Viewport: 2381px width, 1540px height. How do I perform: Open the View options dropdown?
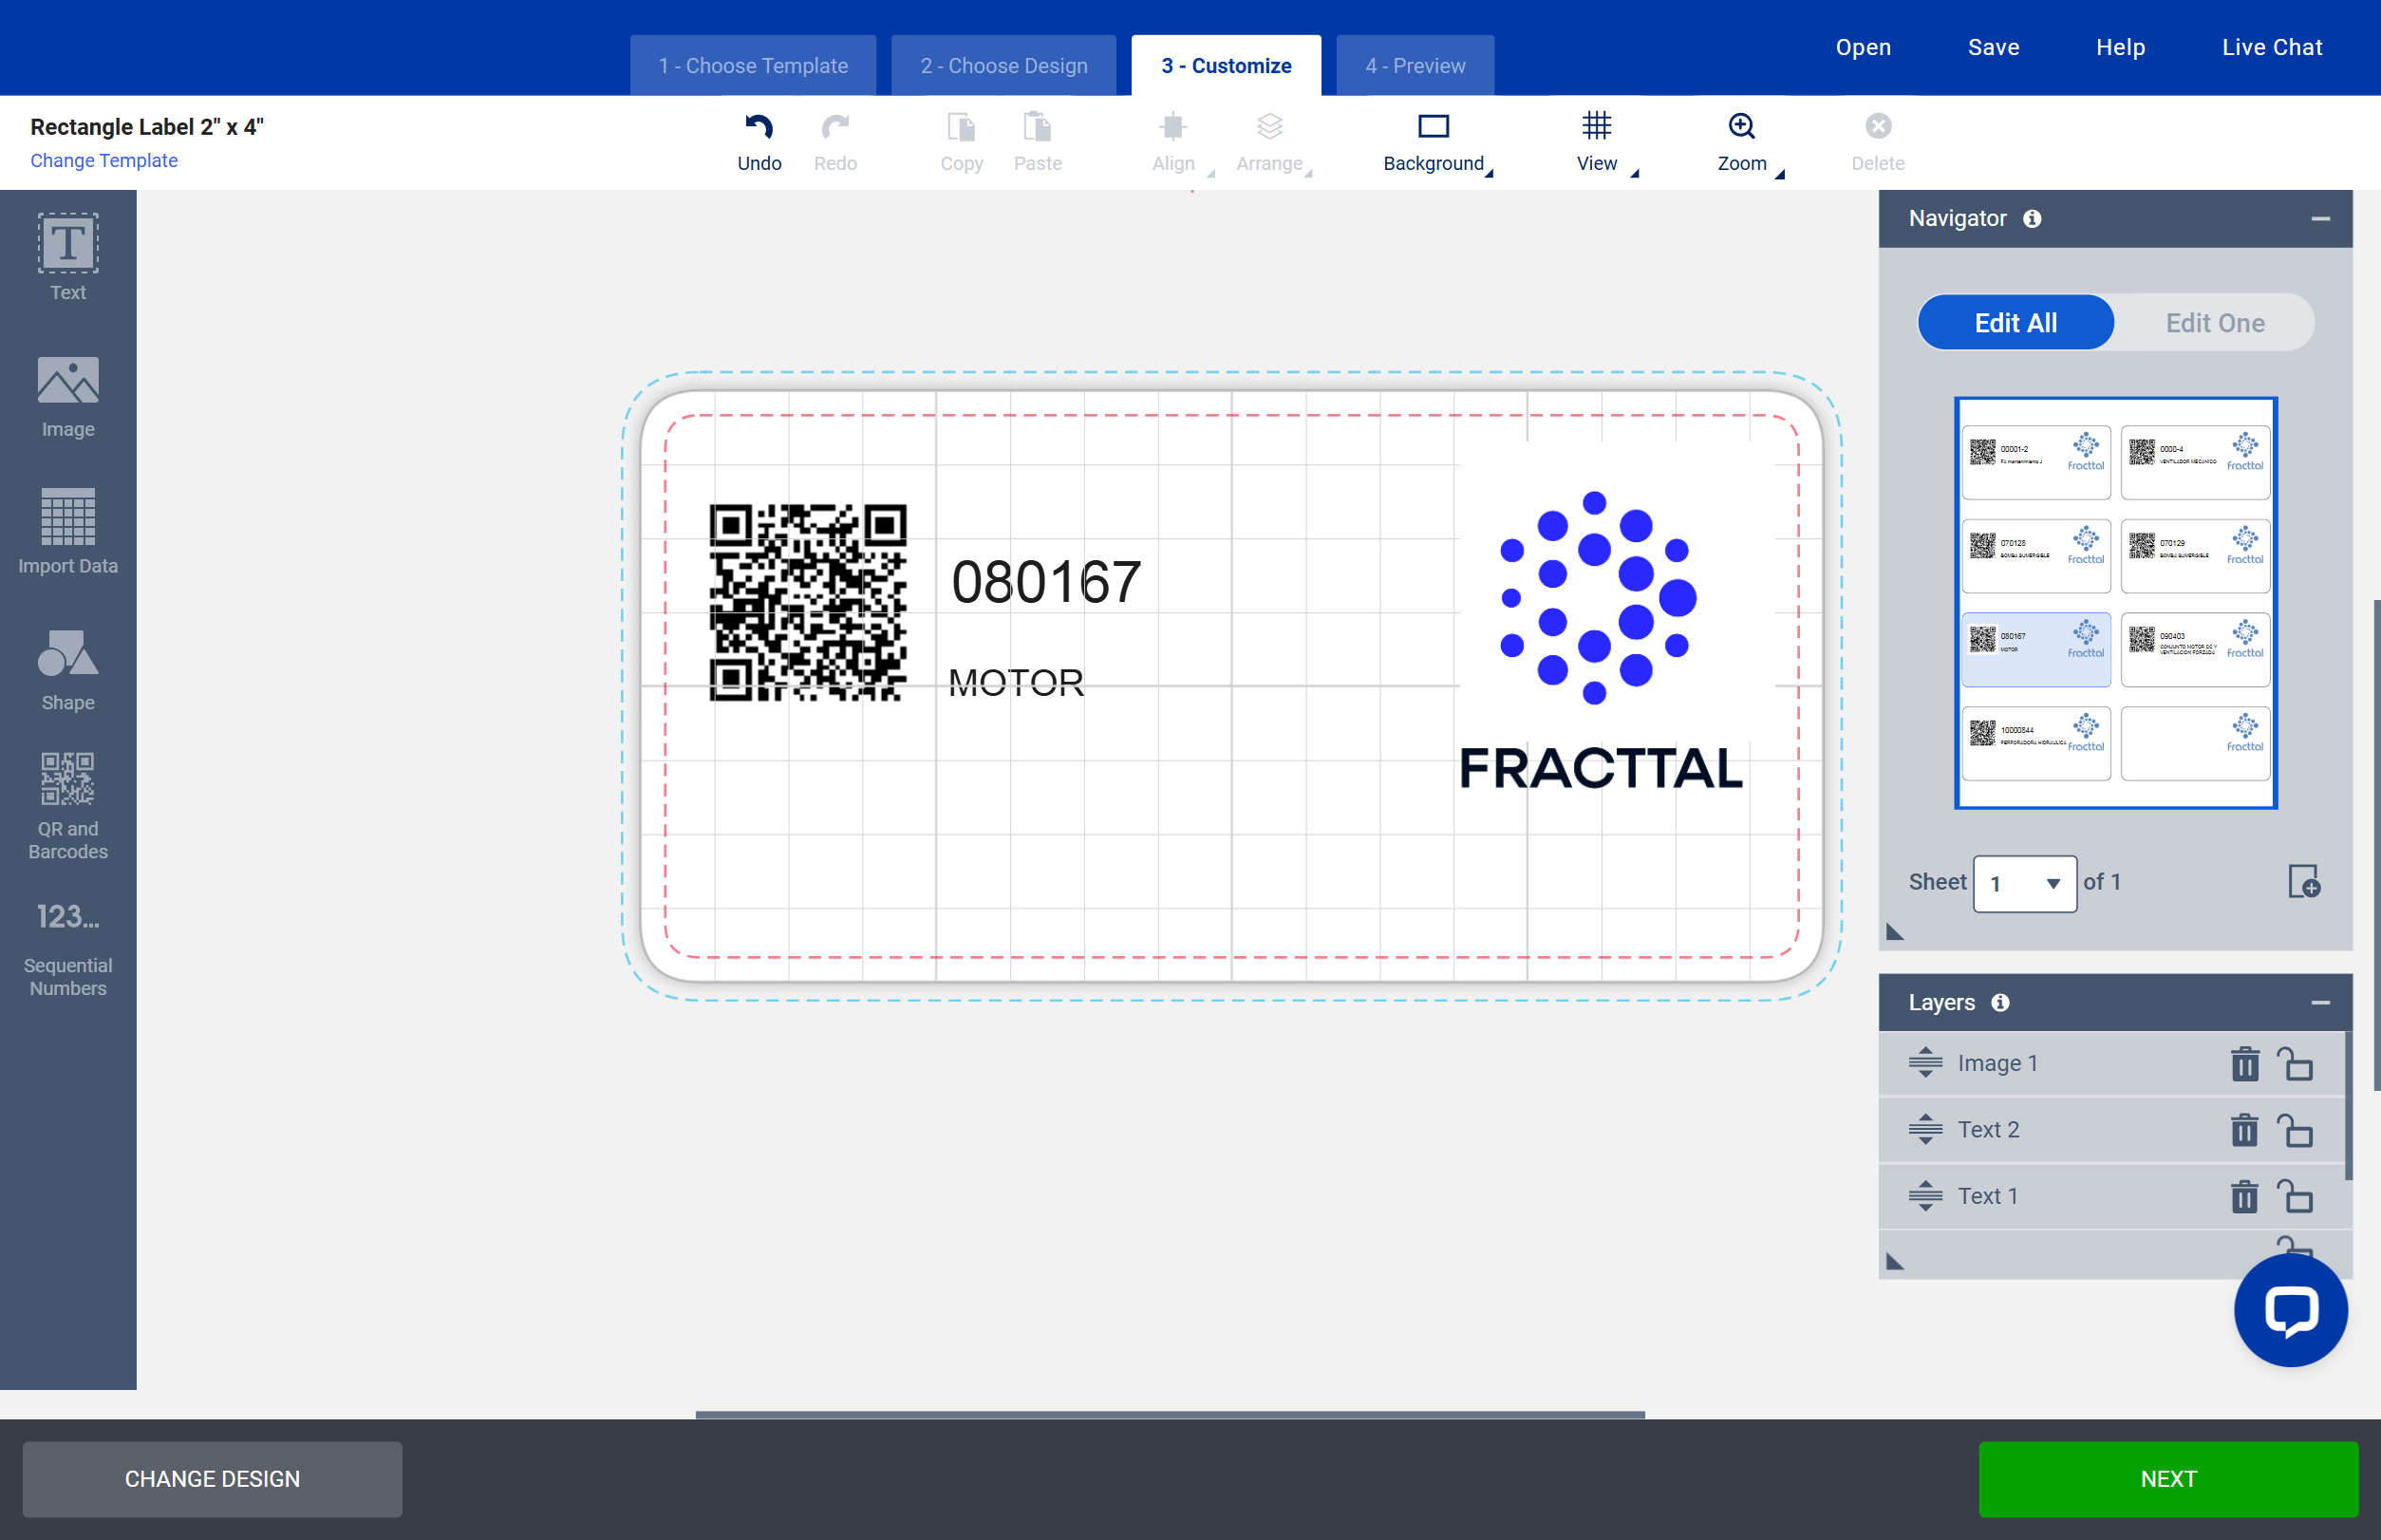point(1597,141)
